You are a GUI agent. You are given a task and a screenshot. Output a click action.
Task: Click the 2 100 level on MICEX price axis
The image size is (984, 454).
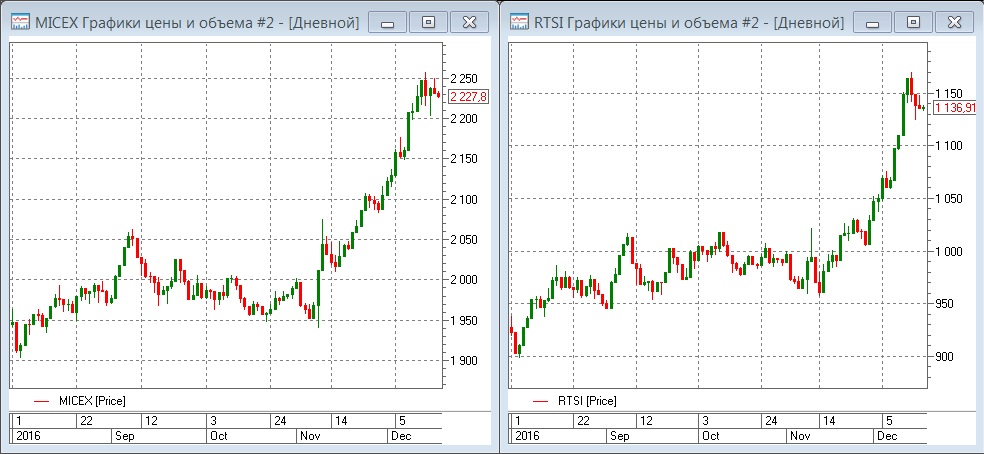point(464,200)
